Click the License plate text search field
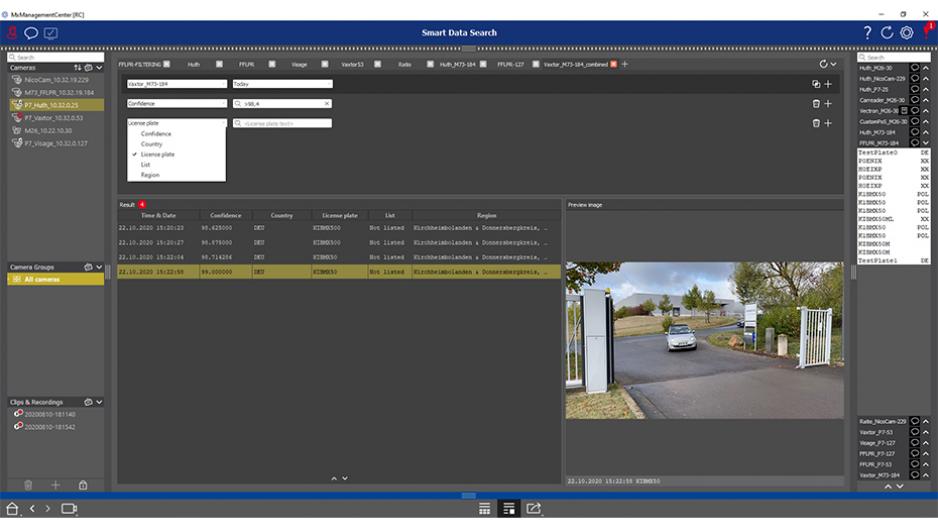Viewport: 938px width, 527px height. click(282, 123)
